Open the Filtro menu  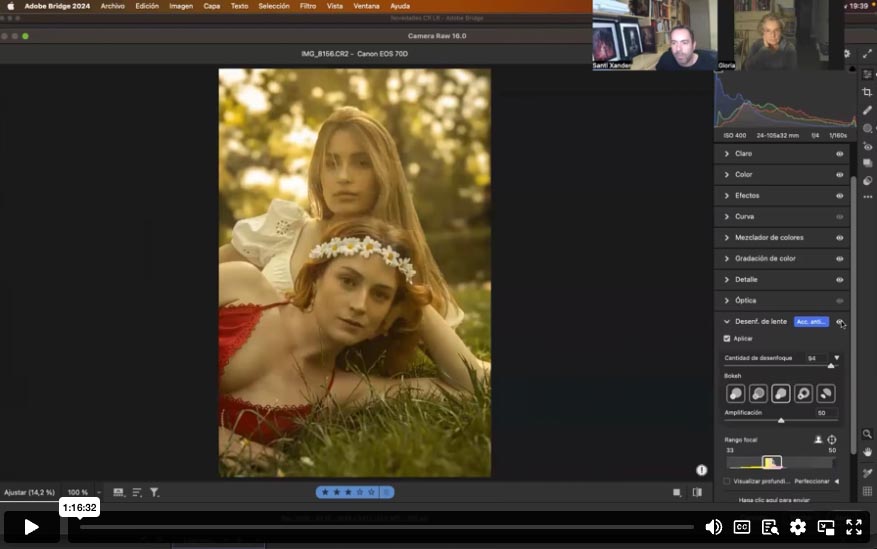click(x=308, y=6)
